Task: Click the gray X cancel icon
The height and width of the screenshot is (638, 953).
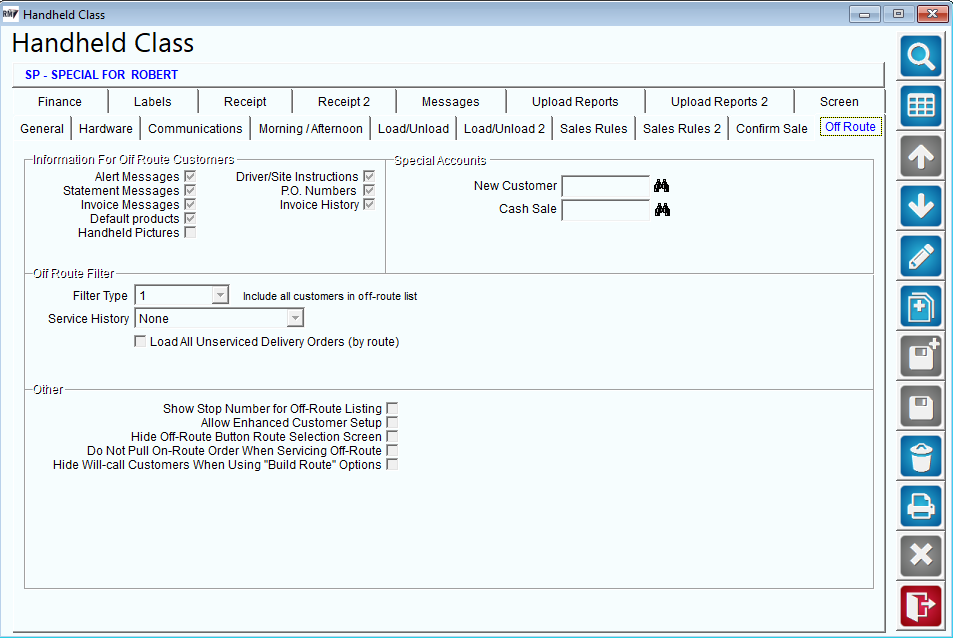Action: click(921, 556)
